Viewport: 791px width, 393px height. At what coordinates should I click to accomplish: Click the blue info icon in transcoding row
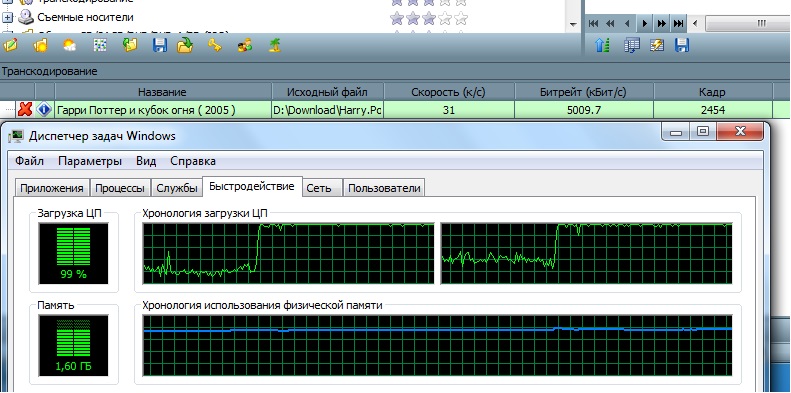click(x=44, y=109)
